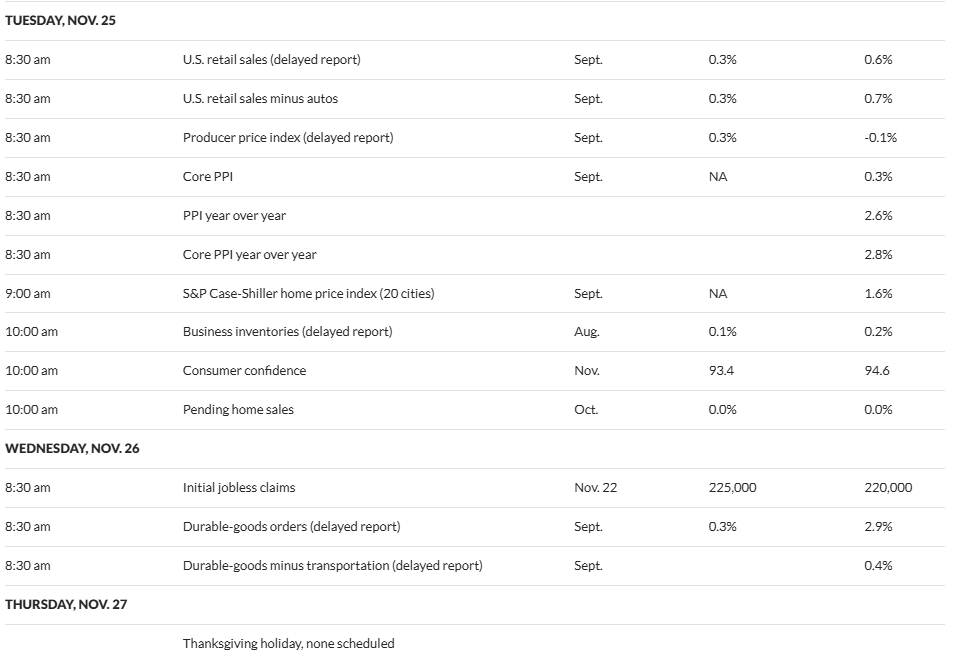This screenshot has width=958, height=661.
Task: Click the Wednesday, Nov. 26 header
Action: [x=72, y=449]
